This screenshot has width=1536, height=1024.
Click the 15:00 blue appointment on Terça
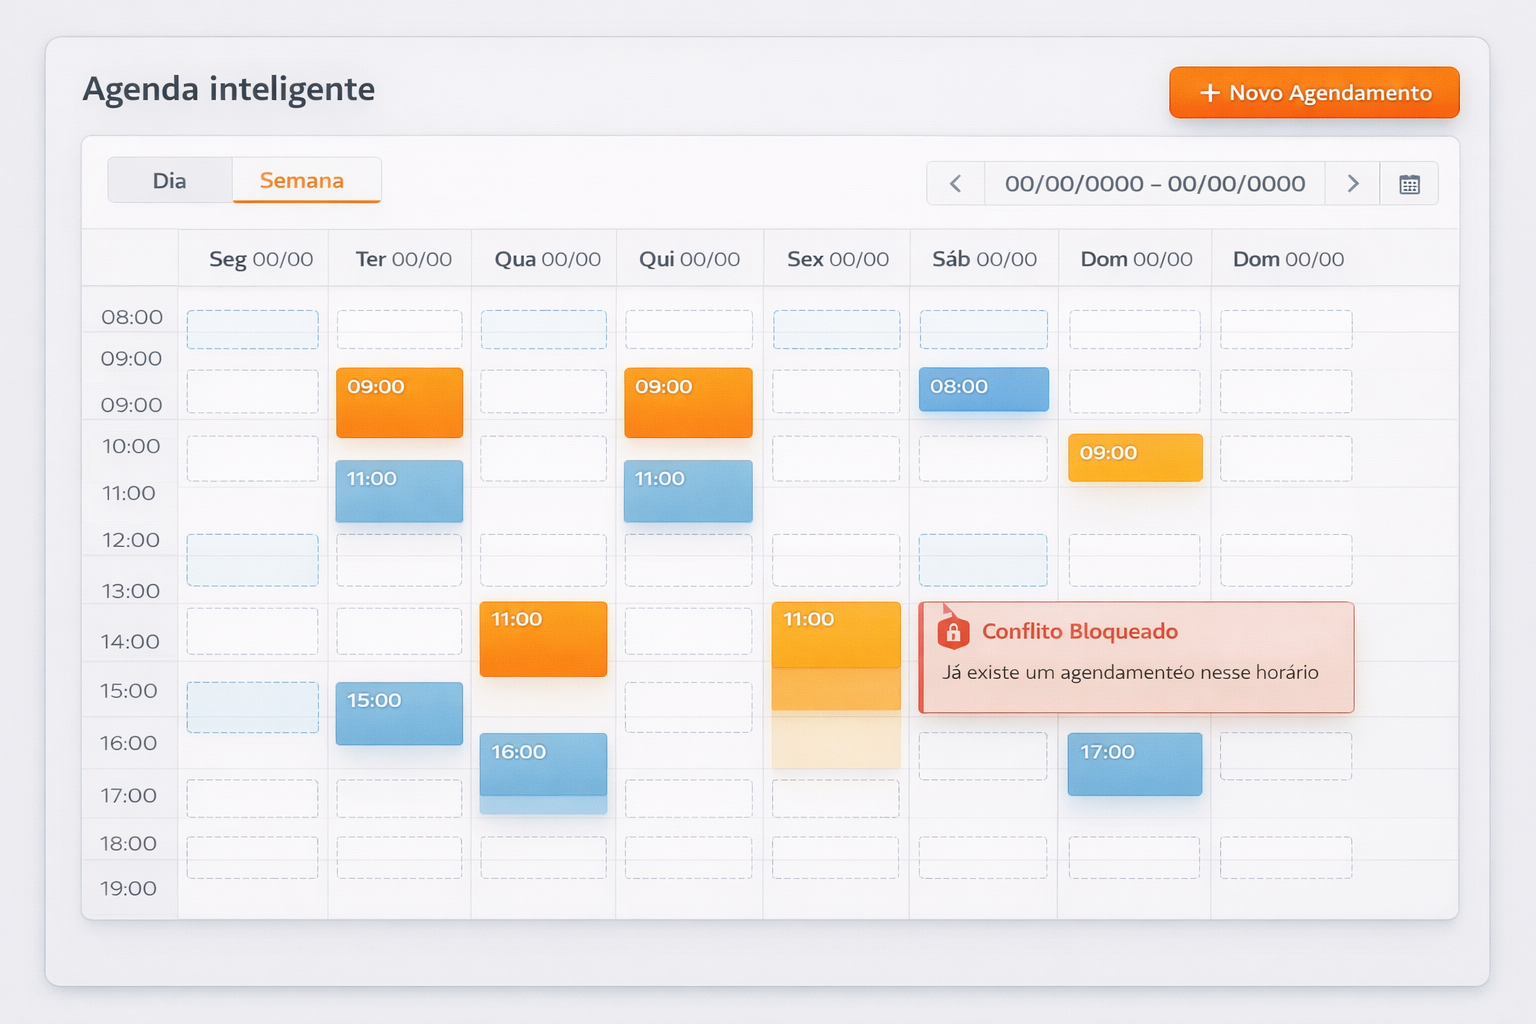399,713
